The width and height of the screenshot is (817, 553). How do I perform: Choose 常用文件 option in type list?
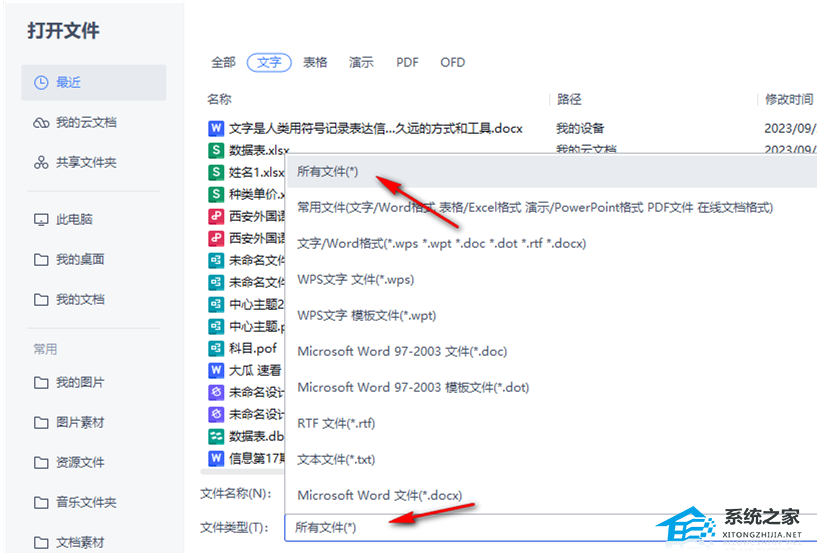[551, 207]
